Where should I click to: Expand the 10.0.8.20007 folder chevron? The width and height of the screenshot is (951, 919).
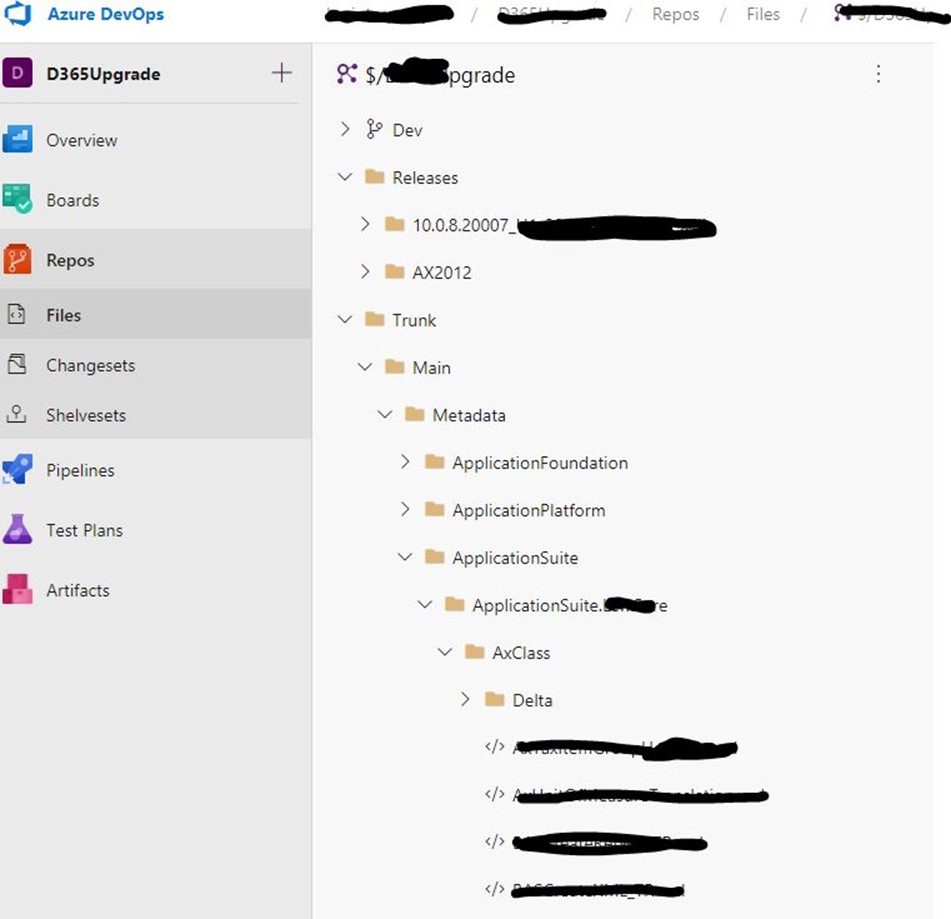tap(365, 224)
